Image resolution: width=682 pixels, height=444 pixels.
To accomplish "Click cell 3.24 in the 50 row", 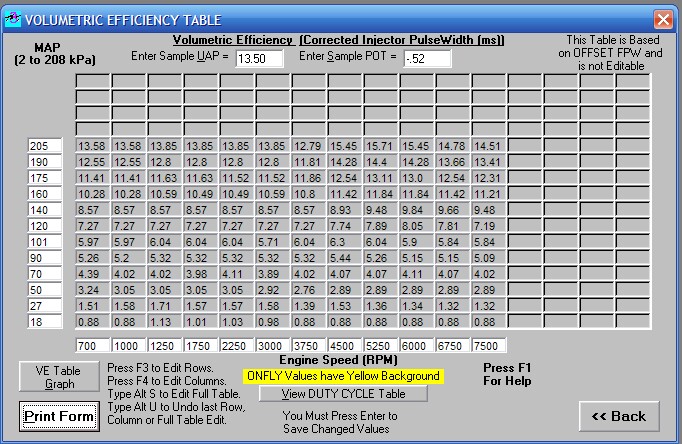I will click(93, 290).
